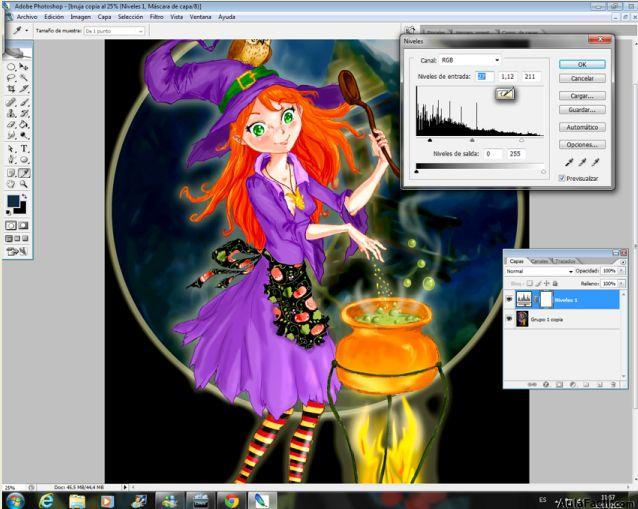Select the Elliptical Marquee tool
Screen dimensions: 638x509
coord(11,66)
